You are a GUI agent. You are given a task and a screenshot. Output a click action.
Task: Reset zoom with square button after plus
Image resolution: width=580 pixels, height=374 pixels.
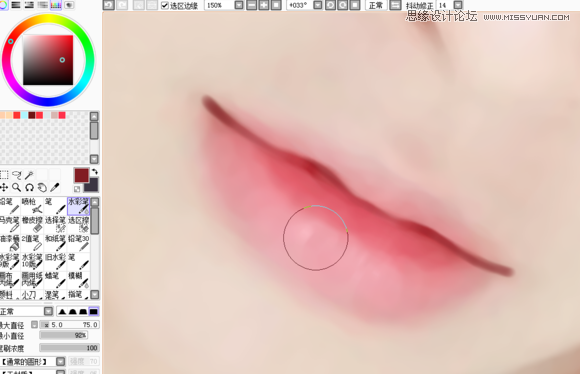[x=276, y=5]
